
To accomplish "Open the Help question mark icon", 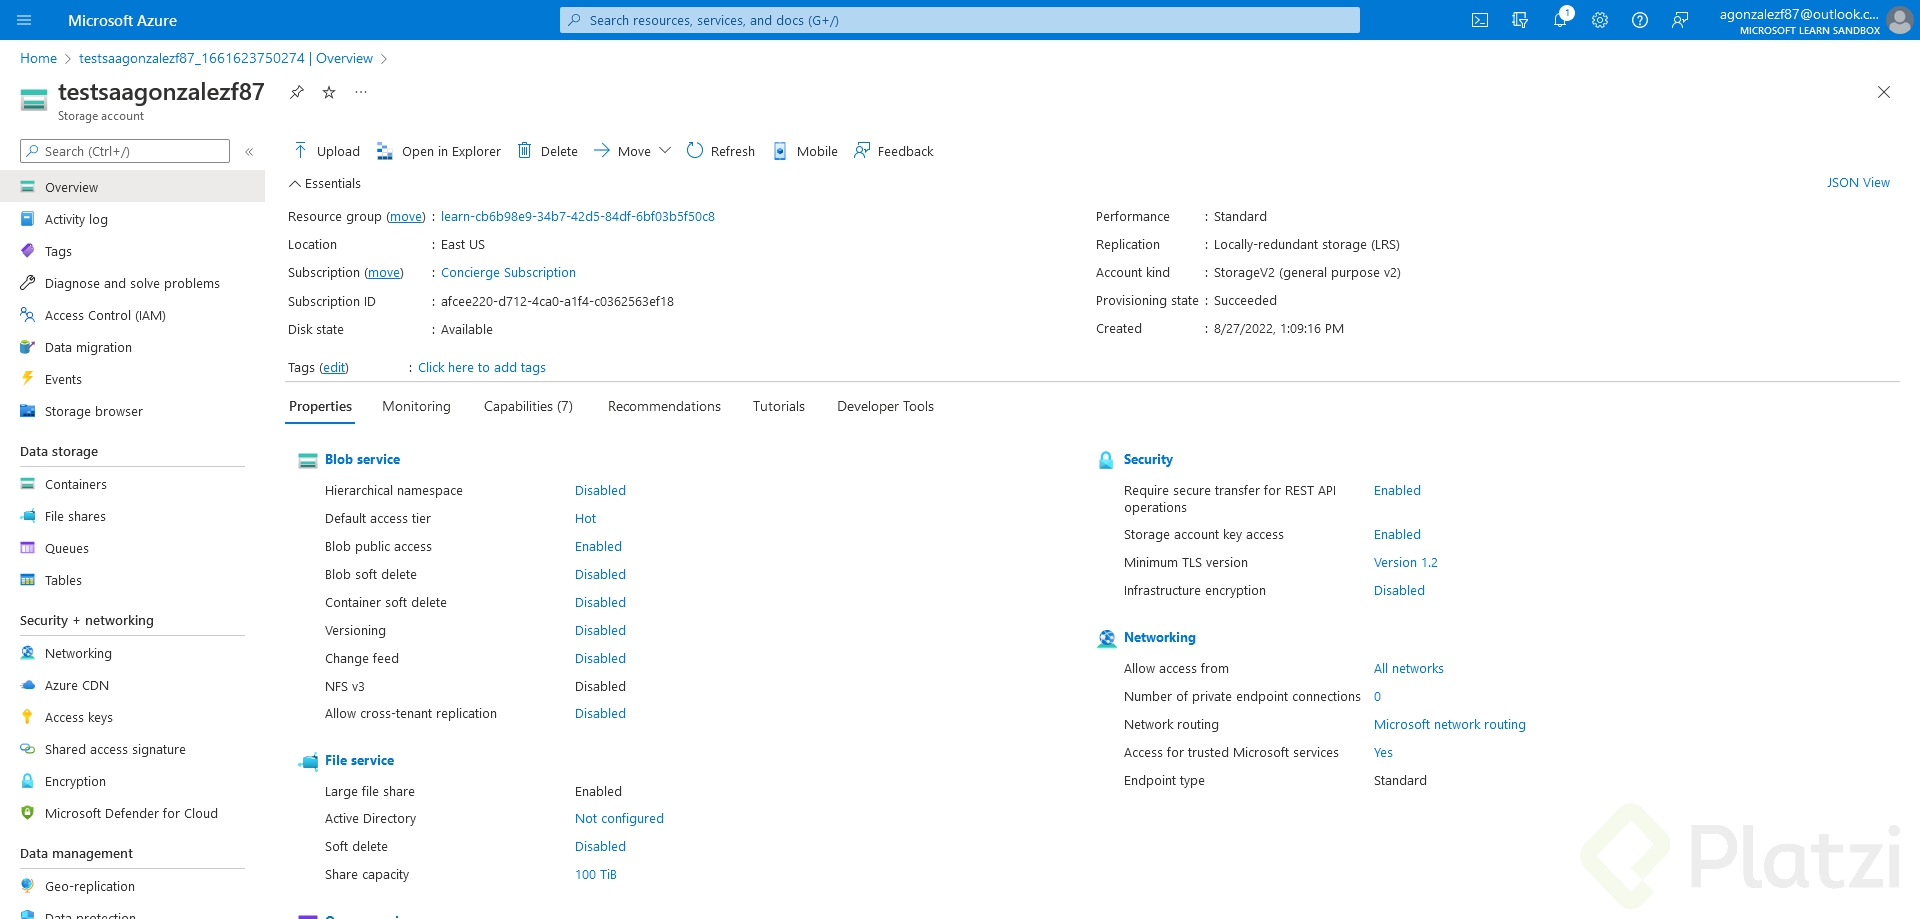I will [x=1640, y=20].
